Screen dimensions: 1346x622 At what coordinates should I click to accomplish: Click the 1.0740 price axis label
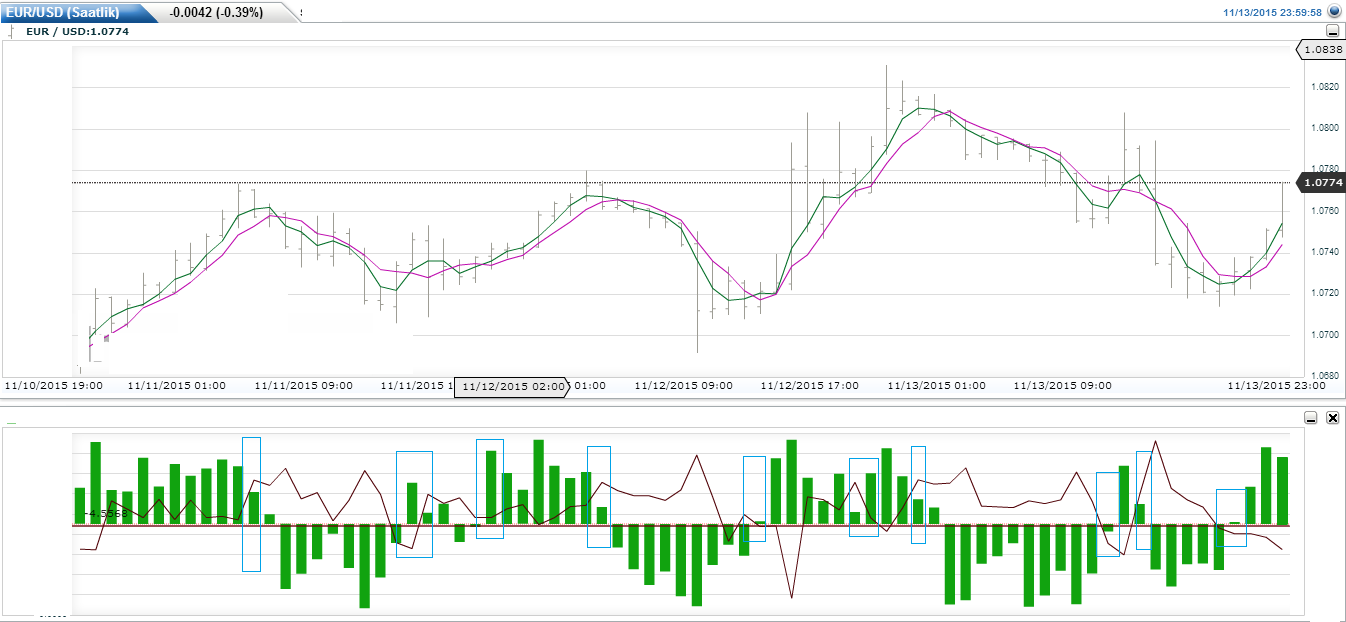click(1325, 252)
